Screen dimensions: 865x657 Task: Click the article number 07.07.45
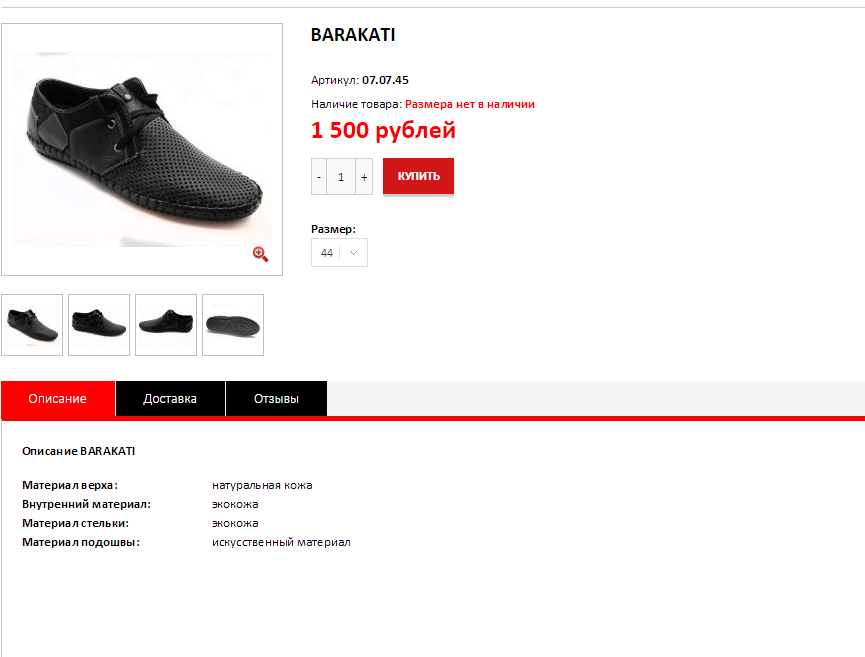[x=385, y=80]
